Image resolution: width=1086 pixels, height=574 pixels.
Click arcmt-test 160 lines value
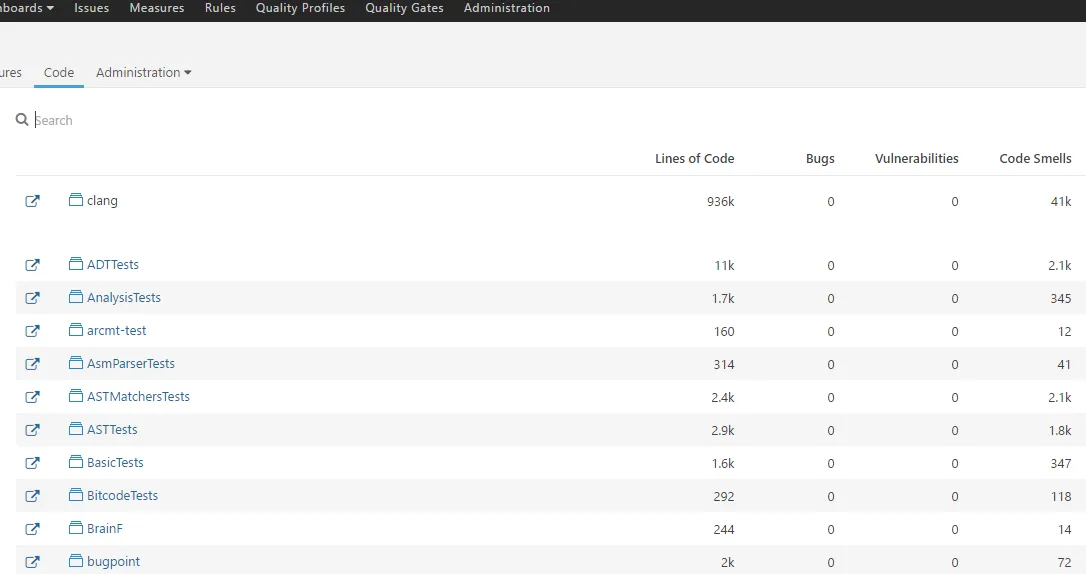tap(724, 332)
